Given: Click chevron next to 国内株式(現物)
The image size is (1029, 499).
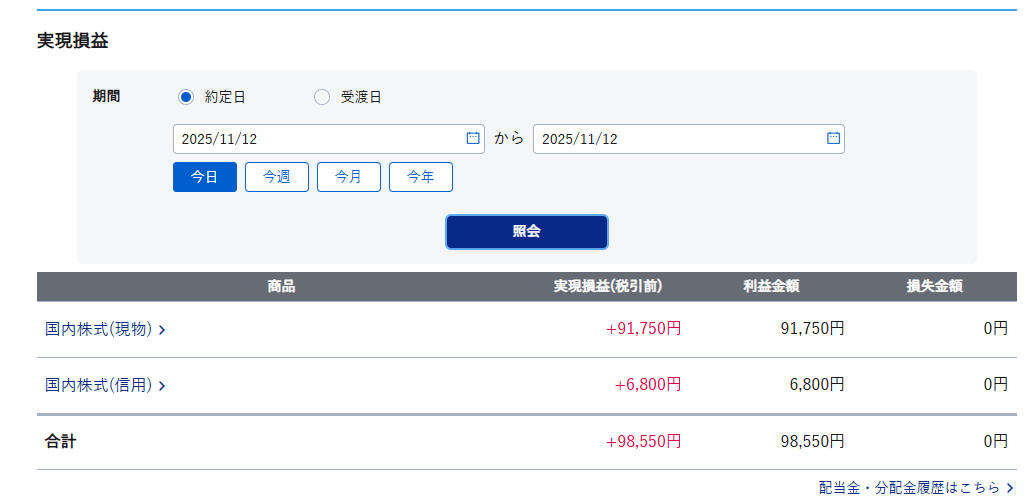Looking at the screenshot, I should click(162, 330).
